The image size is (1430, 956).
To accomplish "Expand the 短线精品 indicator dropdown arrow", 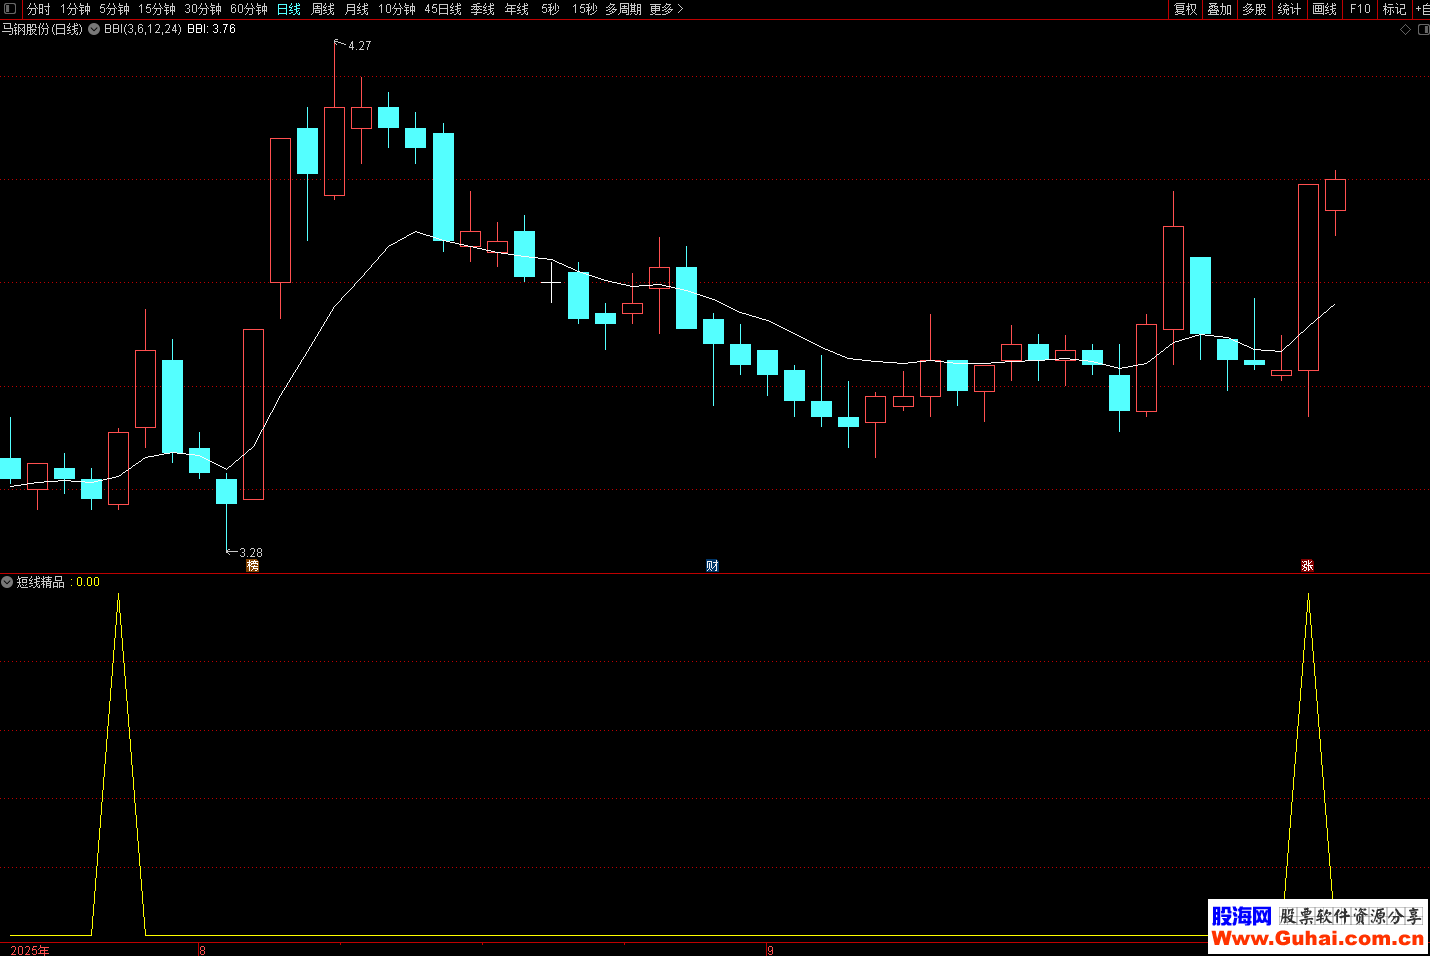I will coord(7,582).
